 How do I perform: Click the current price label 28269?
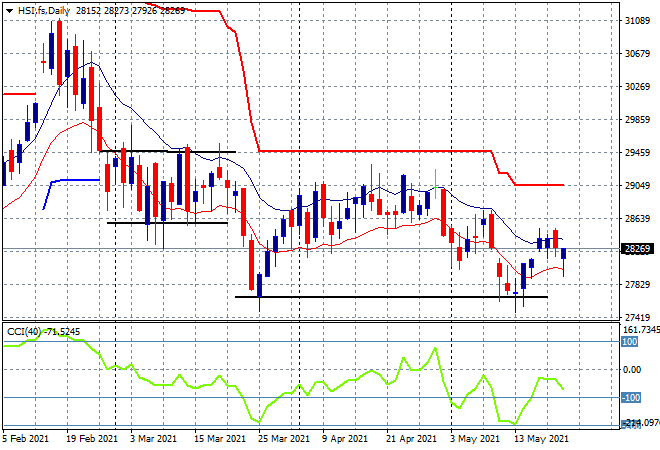click(637, 249)
